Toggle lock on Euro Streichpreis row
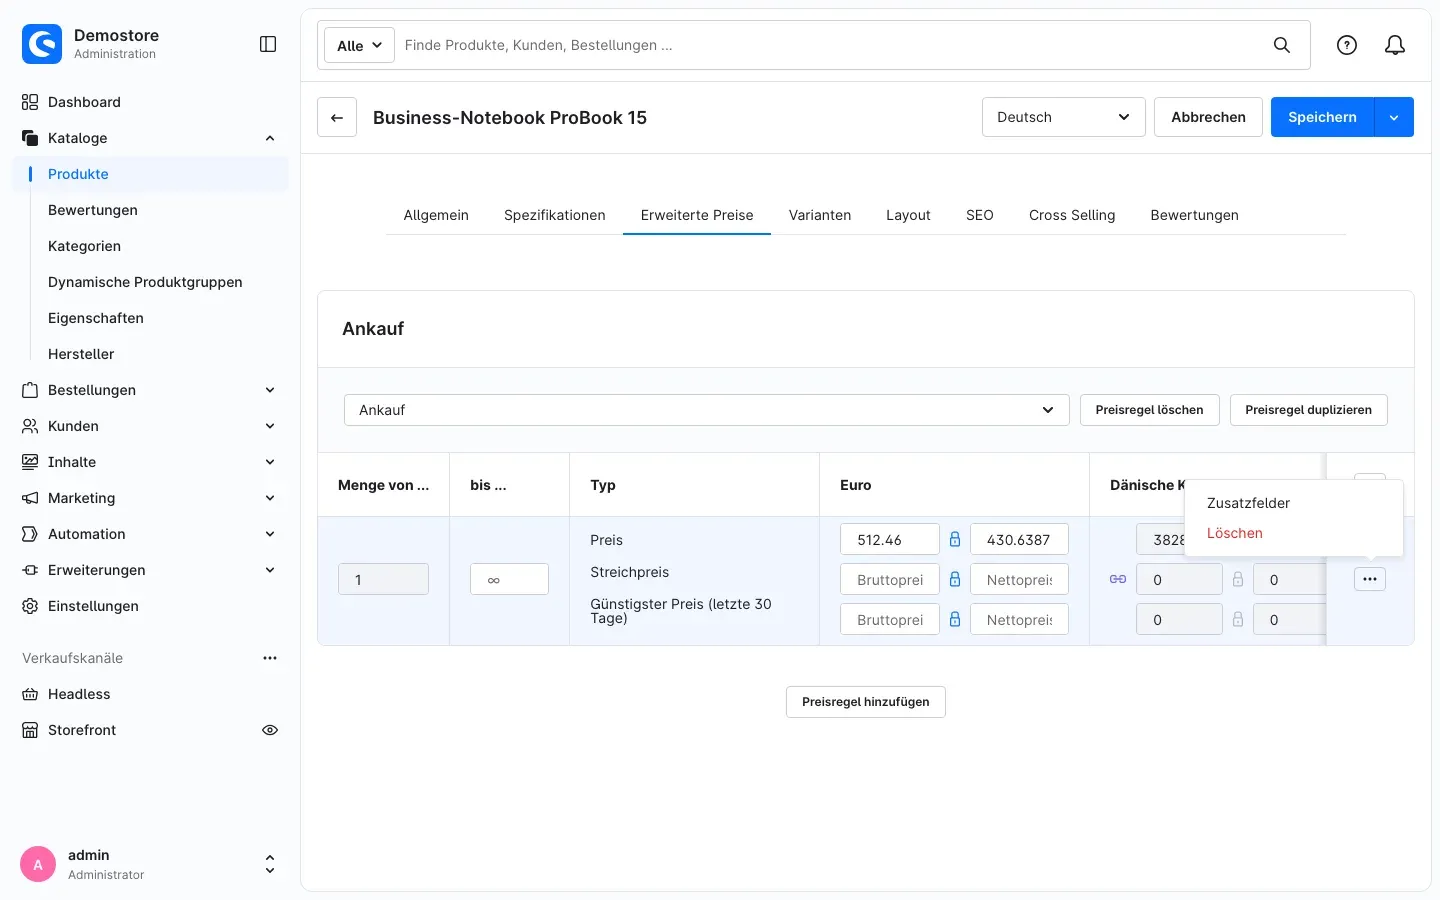 pyautogui.click(x=955, y=580)
